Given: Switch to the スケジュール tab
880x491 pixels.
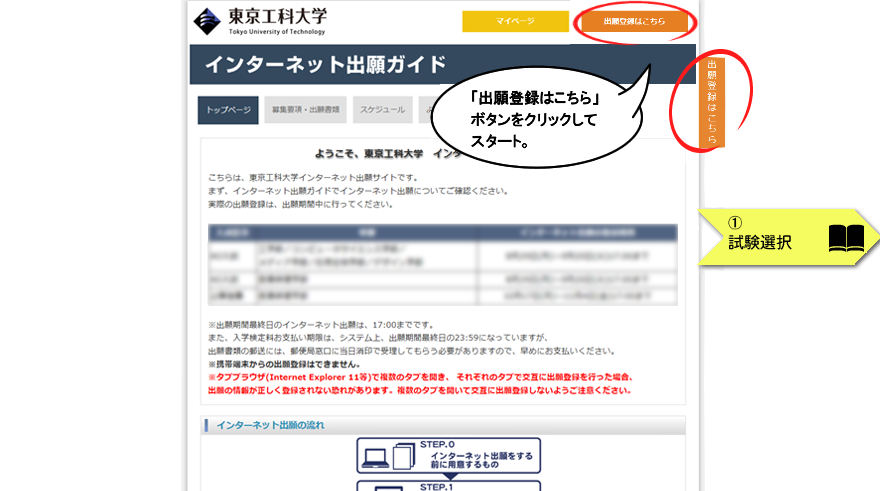Looking at the screenshot, I should (x=383, y=110).
